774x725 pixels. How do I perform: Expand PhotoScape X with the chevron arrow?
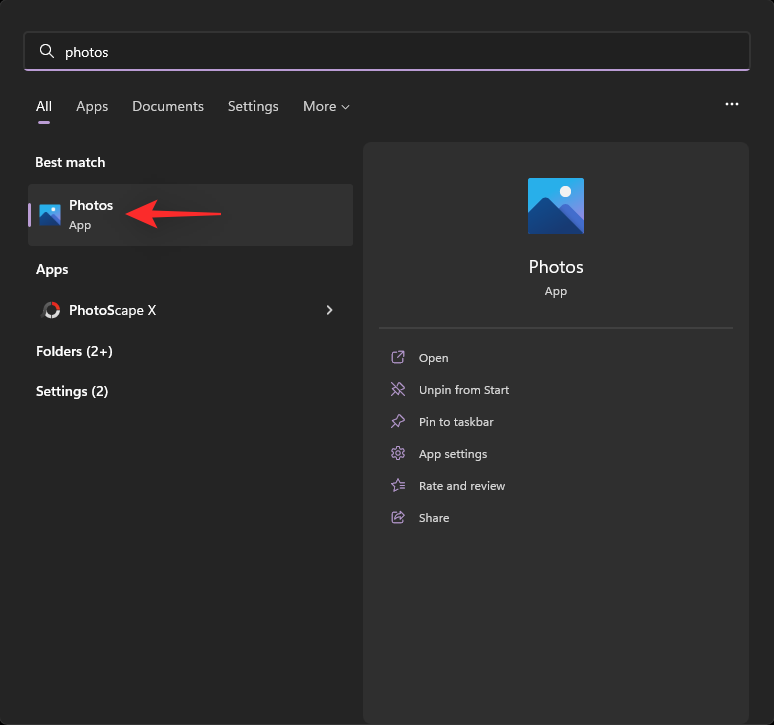pos(329,310)
